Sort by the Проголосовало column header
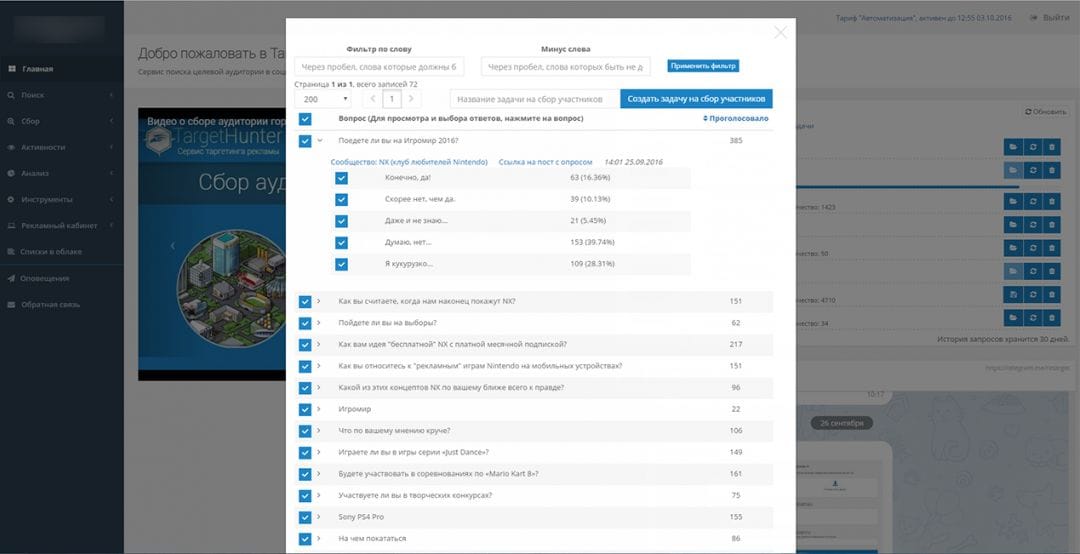This screenshot has width=1080, height=554. coord(736,119)
